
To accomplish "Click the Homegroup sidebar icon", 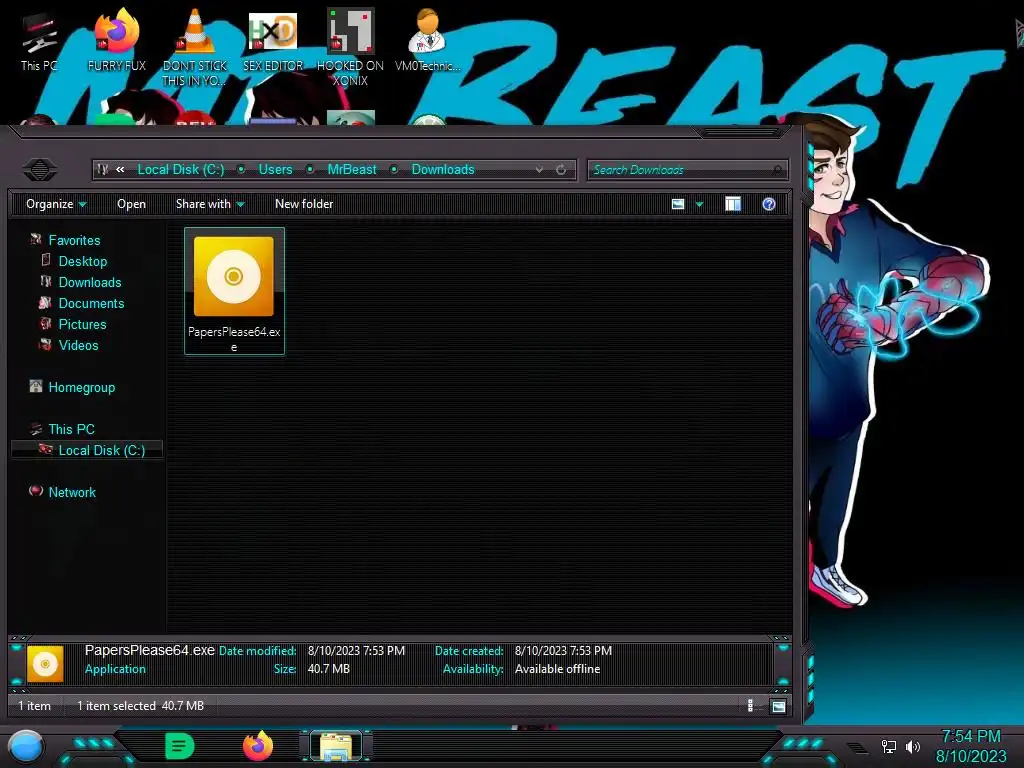I will 36,387.
